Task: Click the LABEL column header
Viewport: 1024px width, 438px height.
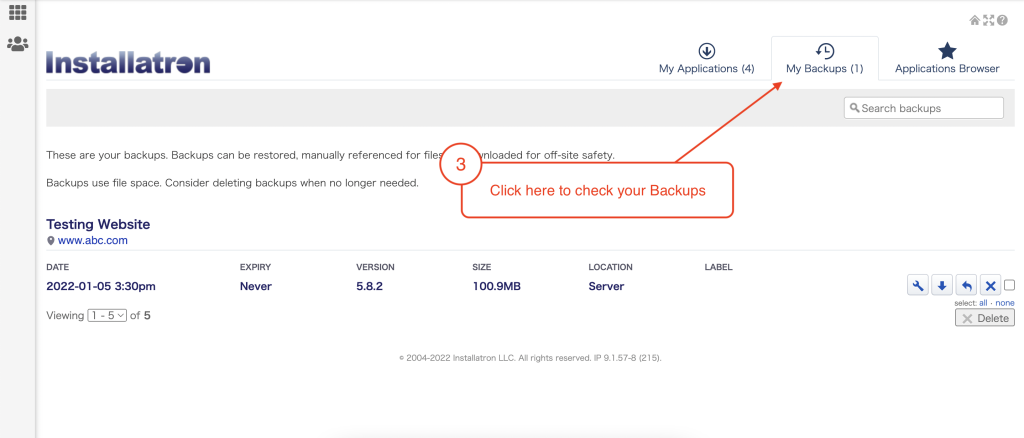Action: (x=718, y=267)
